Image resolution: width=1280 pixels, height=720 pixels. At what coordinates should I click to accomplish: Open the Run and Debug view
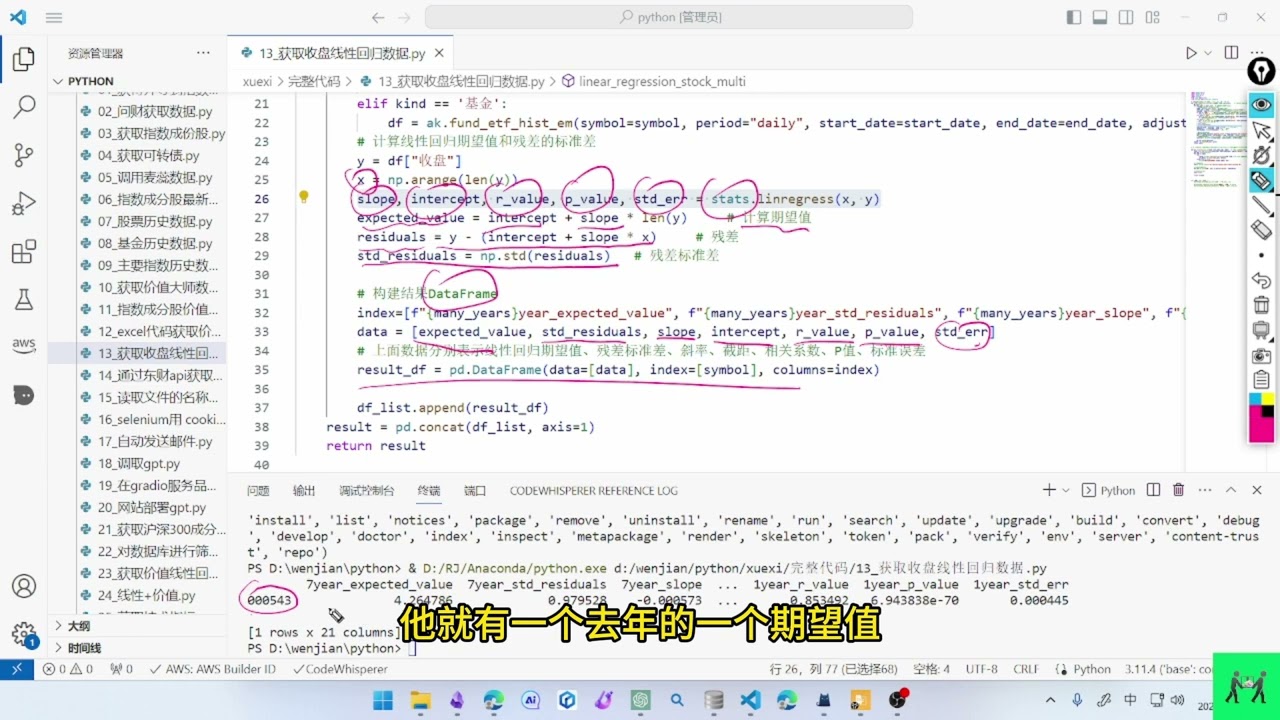click(x=24, y=203)
